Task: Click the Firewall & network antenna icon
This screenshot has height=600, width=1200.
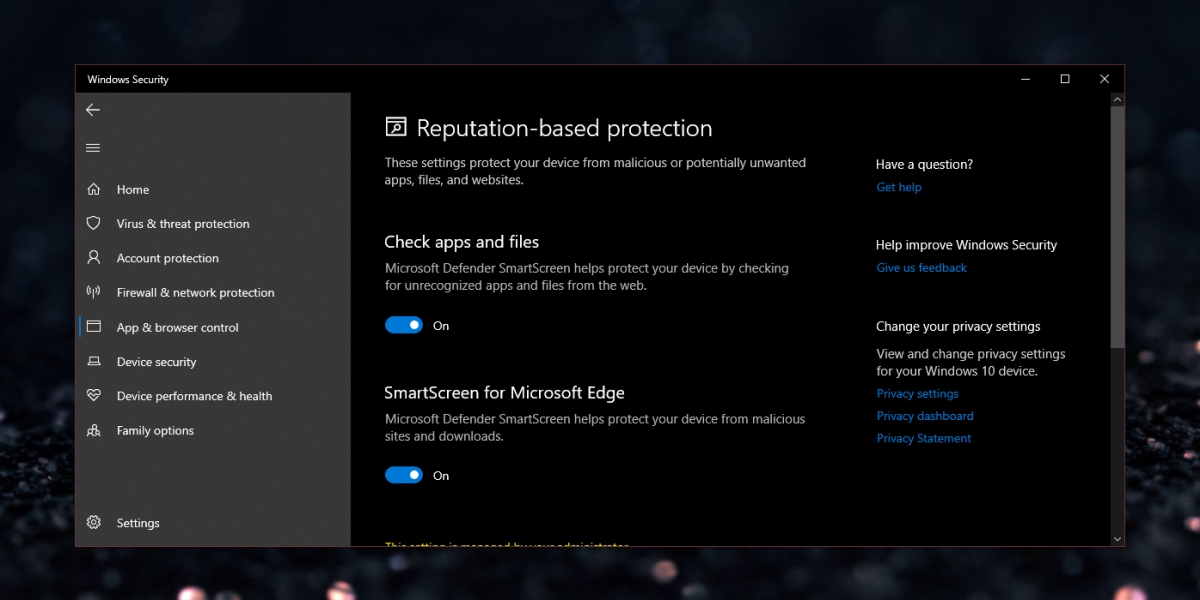Action: (94, 292)
